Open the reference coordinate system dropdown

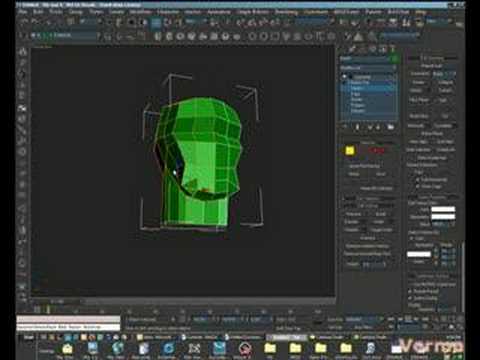click(196, 22)
